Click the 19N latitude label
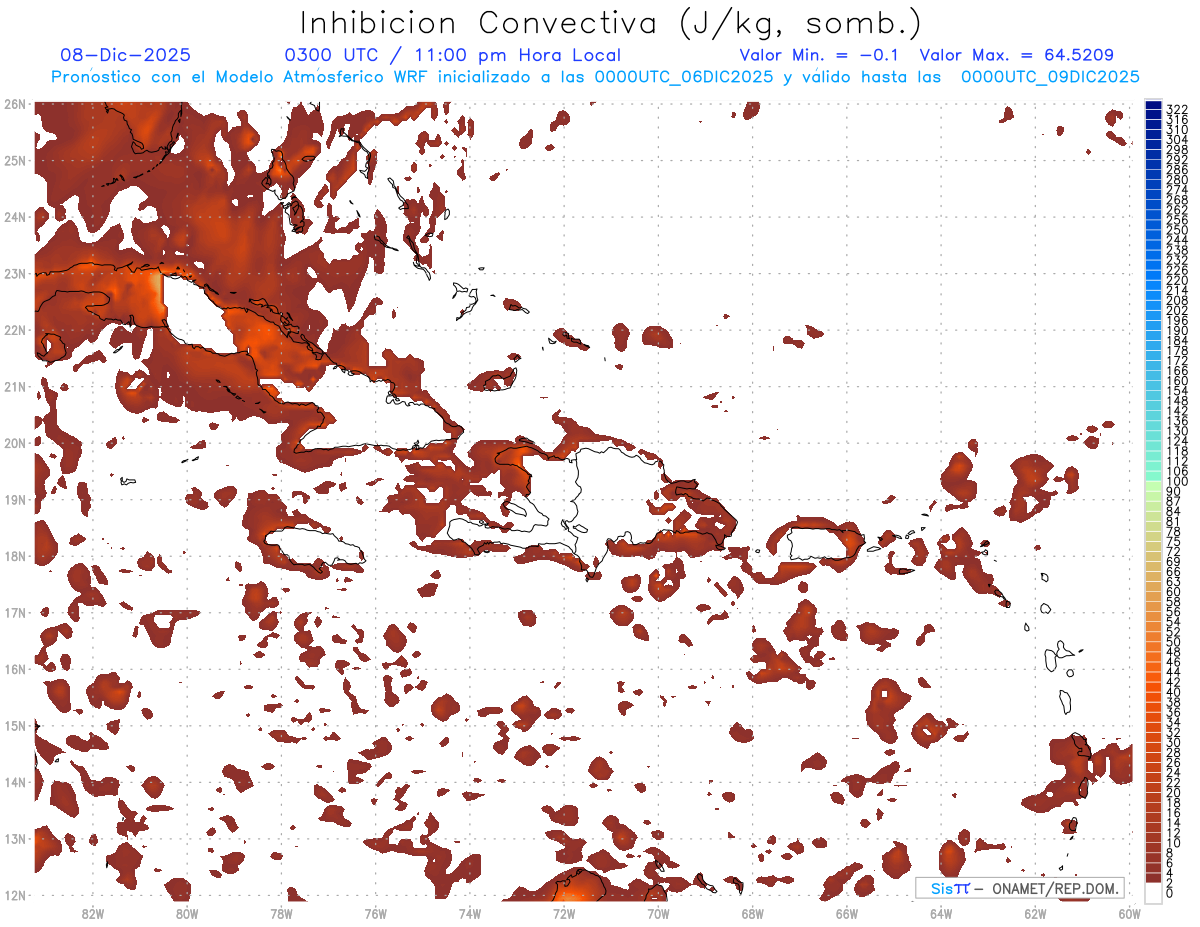Viewport: 1200px width, 927px height. point(14,499)
